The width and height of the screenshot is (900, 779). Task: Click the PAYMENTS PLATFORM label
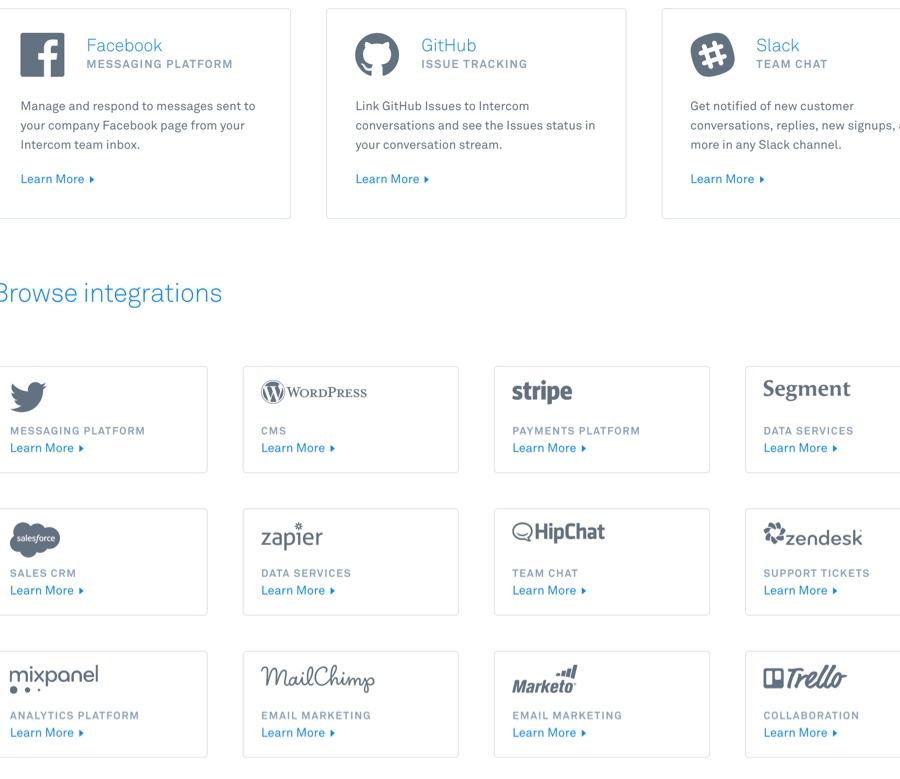pyautogui.click(x=576, y=431)
